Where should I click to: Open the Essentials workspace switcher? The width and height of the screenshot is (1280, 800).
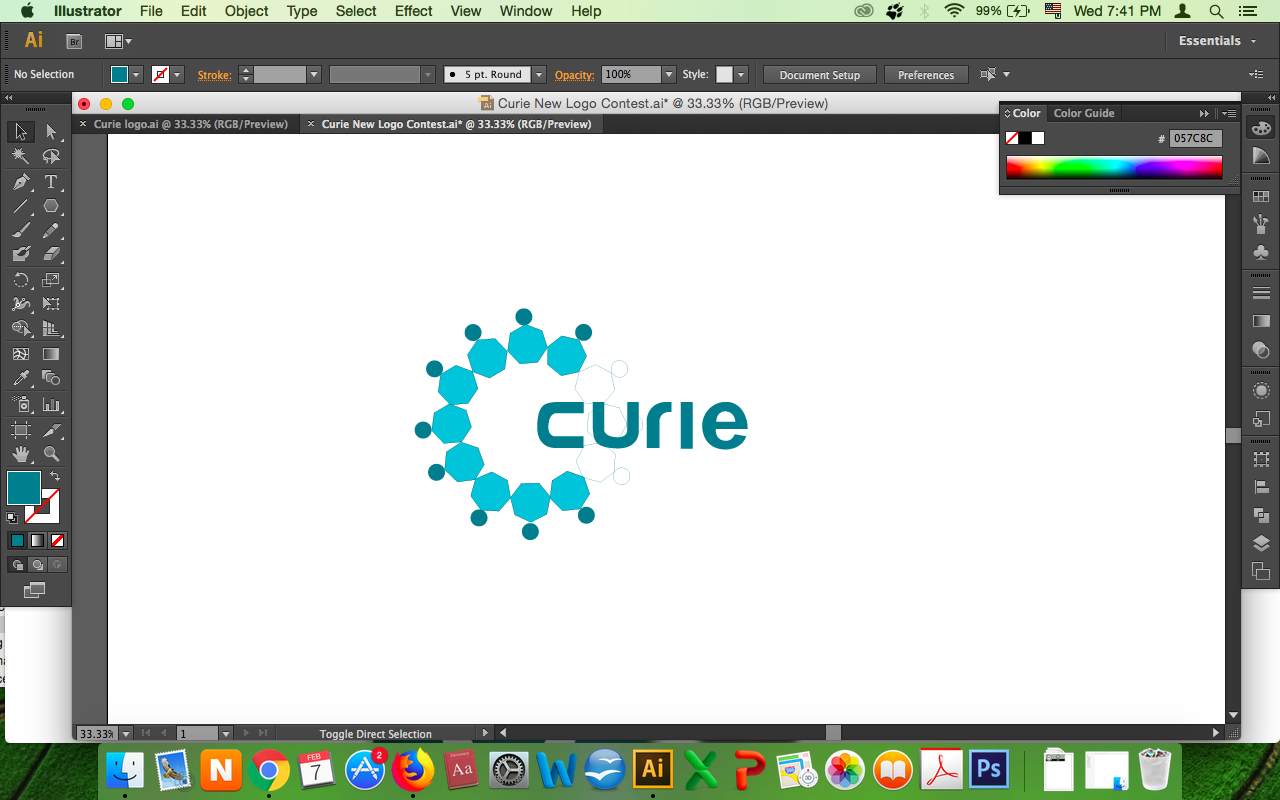tap(1216, 41)
